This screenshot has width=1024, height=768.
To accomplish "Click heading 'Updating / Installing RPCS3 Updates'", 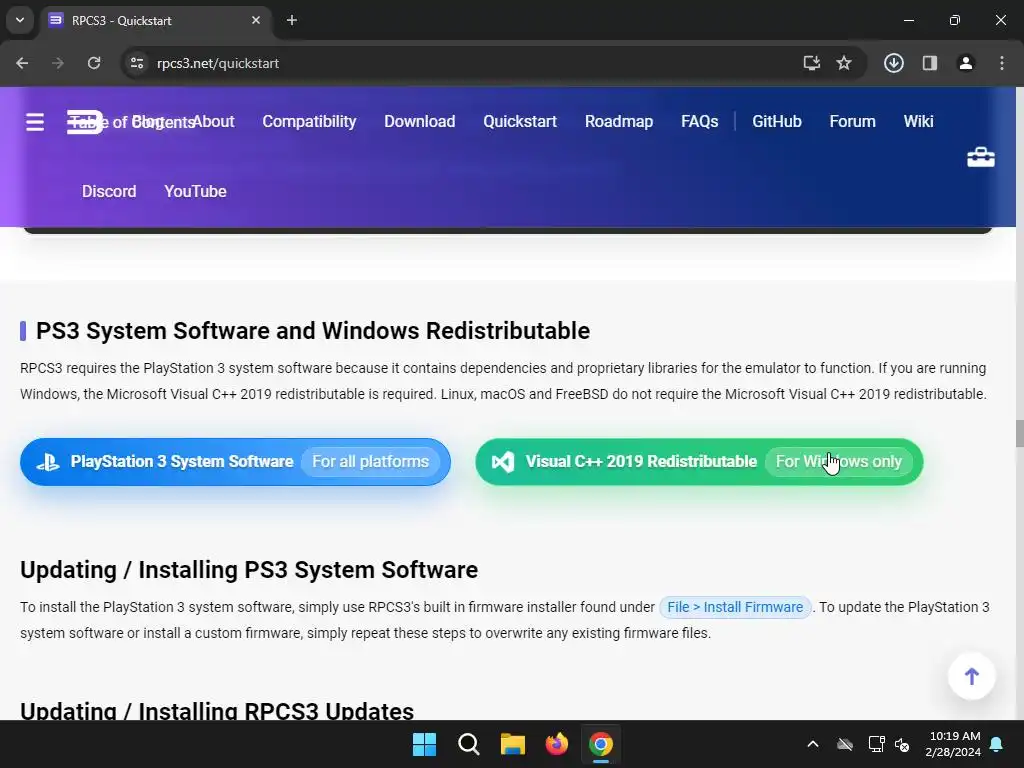I will point(217,710).
